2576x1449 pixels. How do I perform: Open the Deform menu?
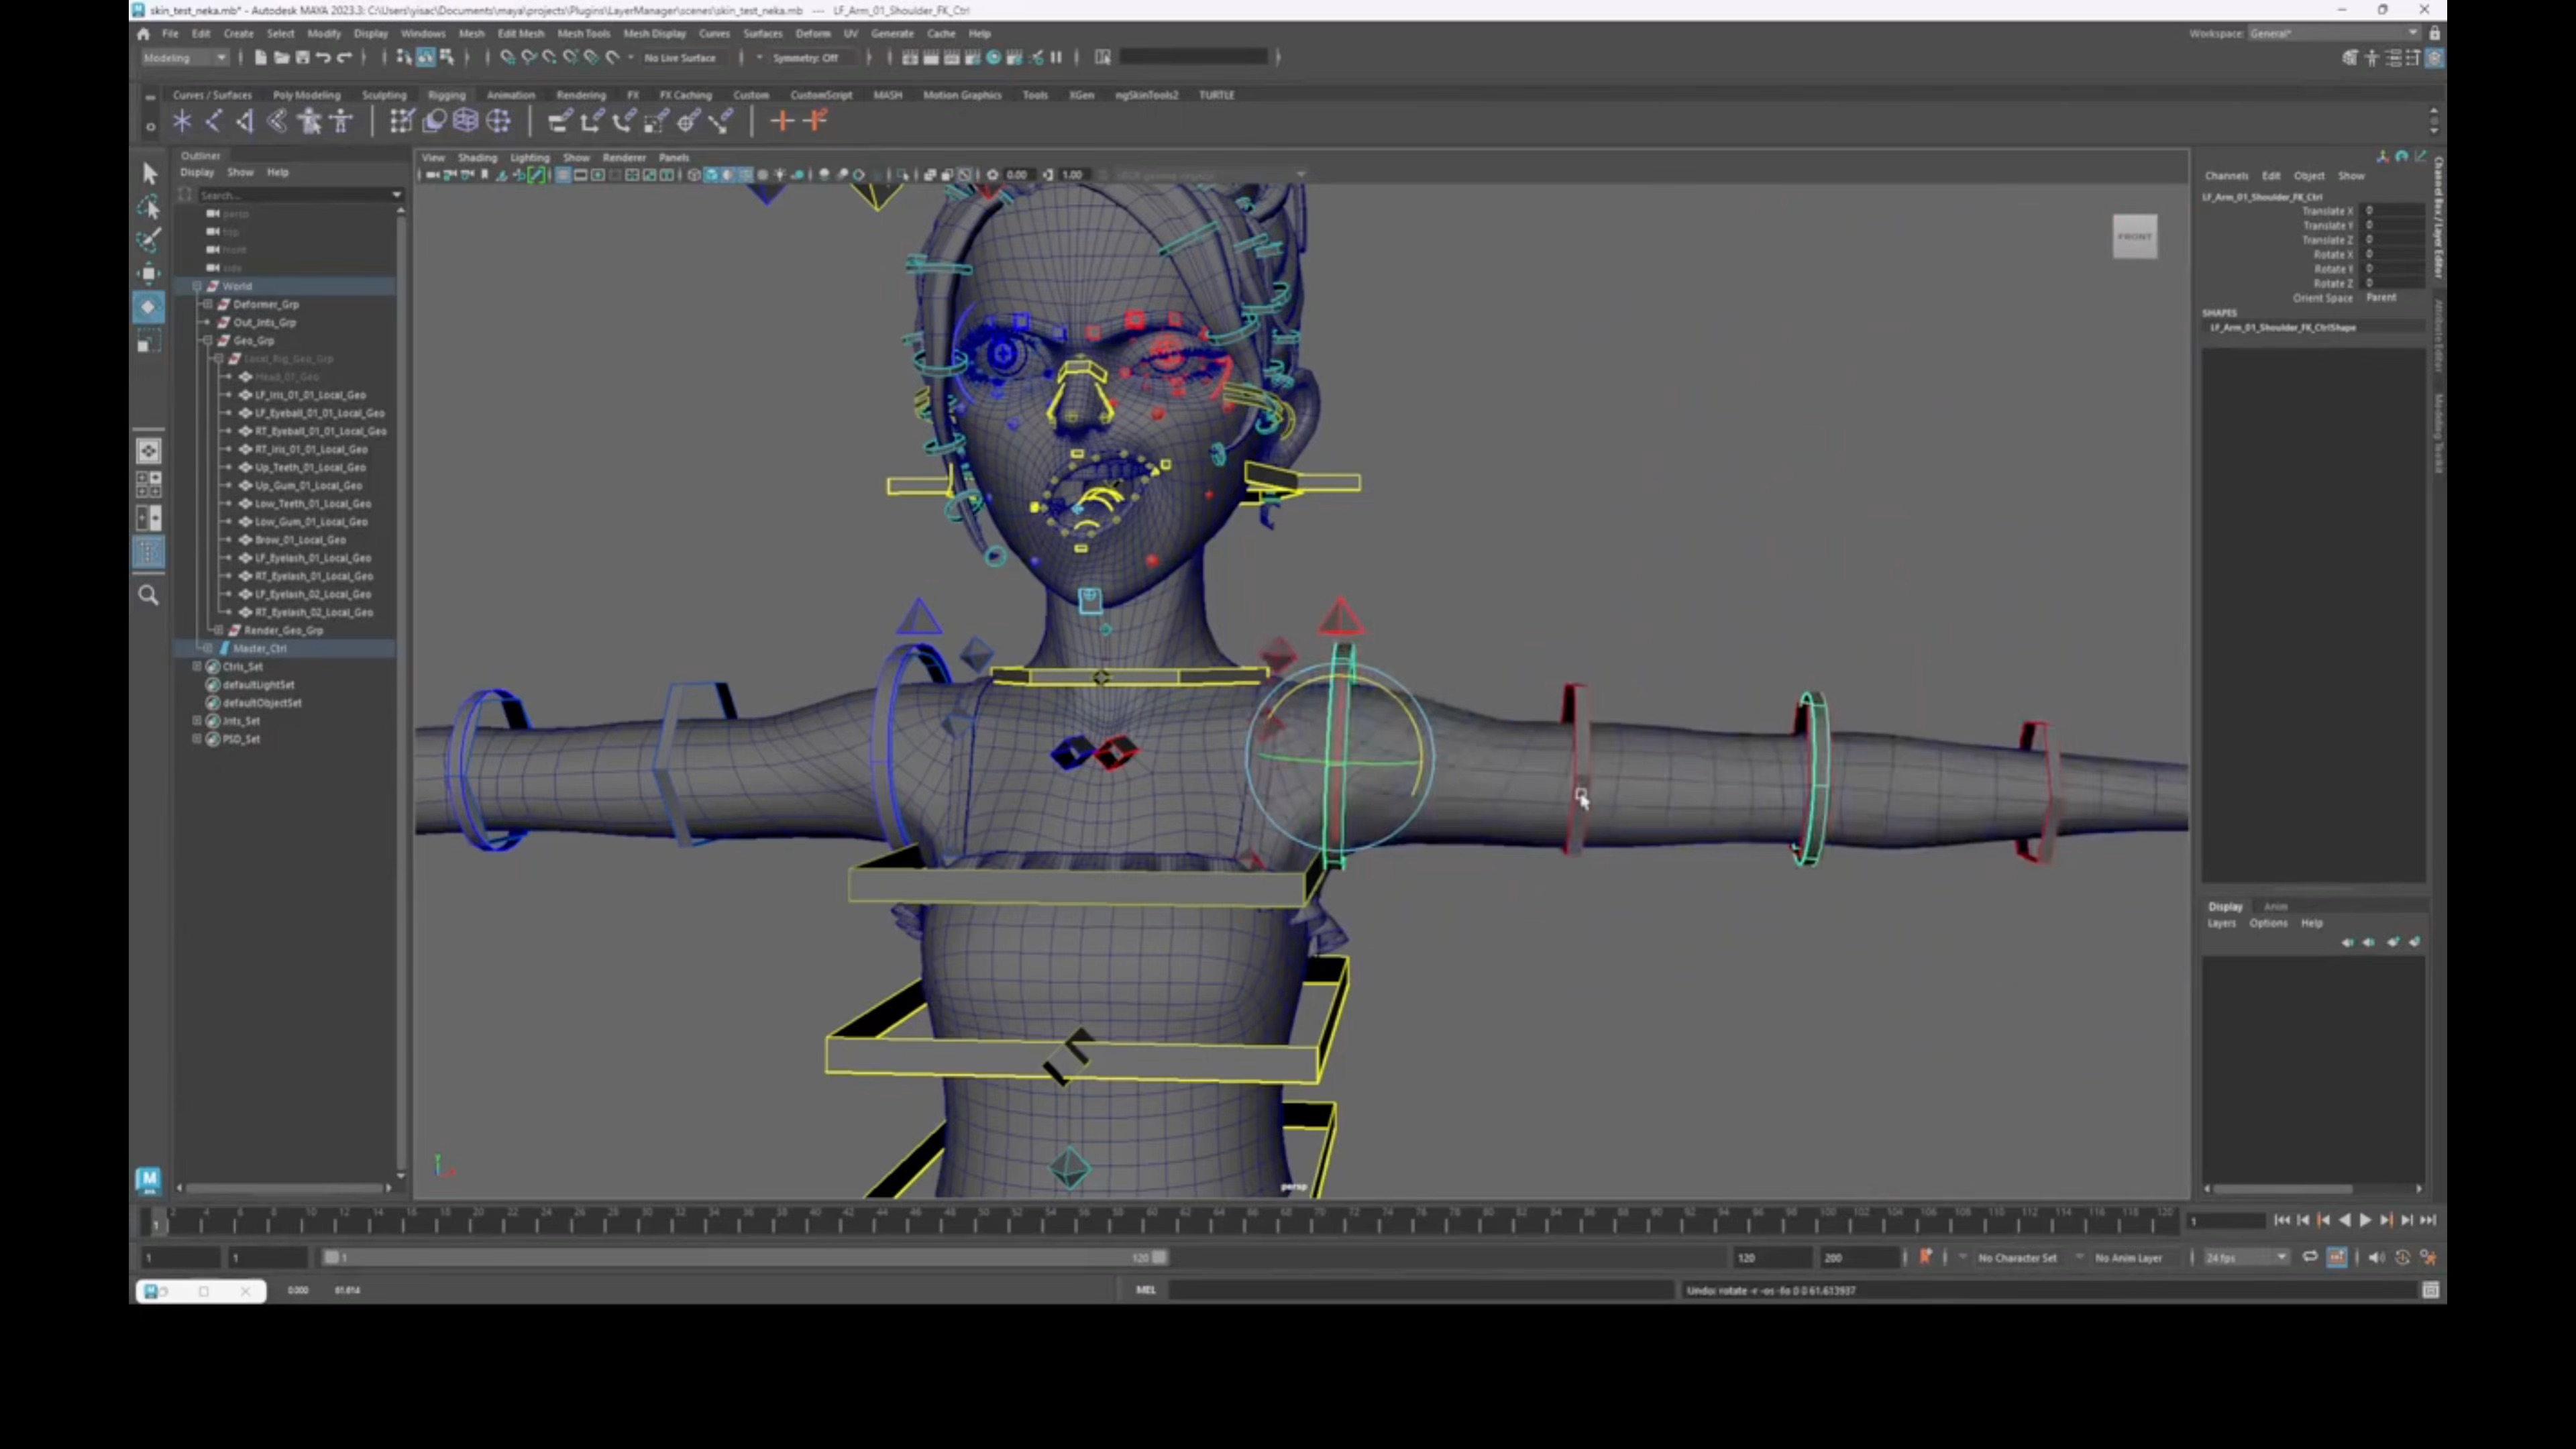coord(812,33)
